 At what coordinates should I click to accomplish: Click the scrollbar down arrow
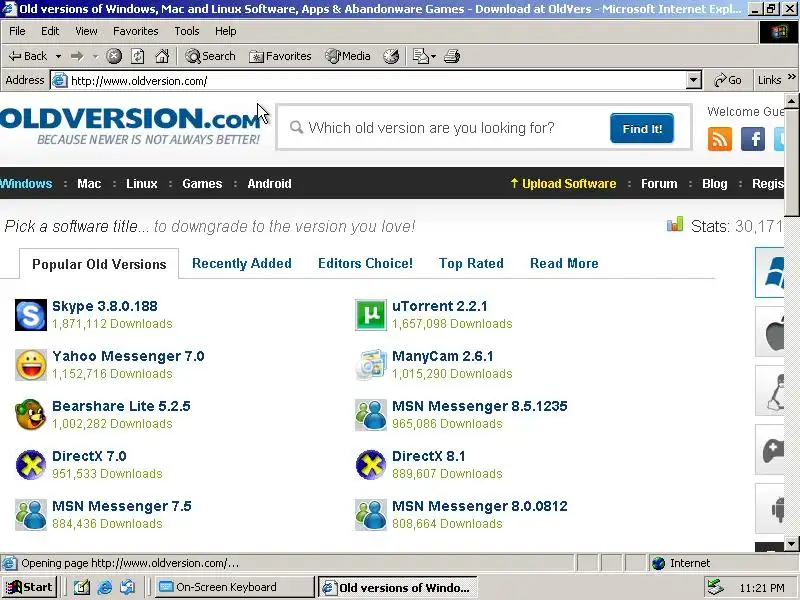click(x=792, y=544)
